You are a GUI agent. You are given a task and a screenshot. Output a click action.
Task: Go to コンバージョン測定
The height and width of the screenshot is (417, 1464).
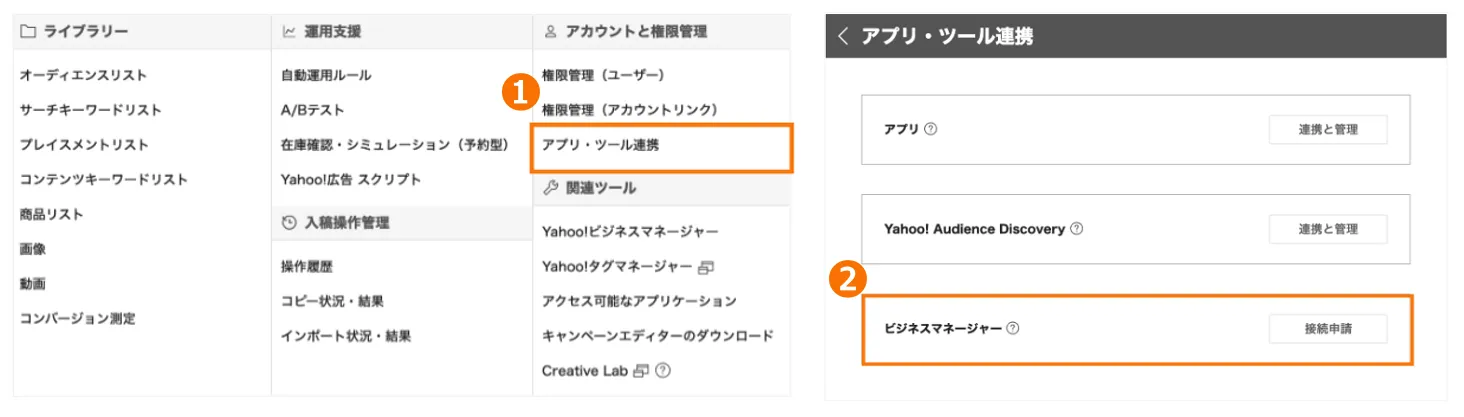coord(77,319)
